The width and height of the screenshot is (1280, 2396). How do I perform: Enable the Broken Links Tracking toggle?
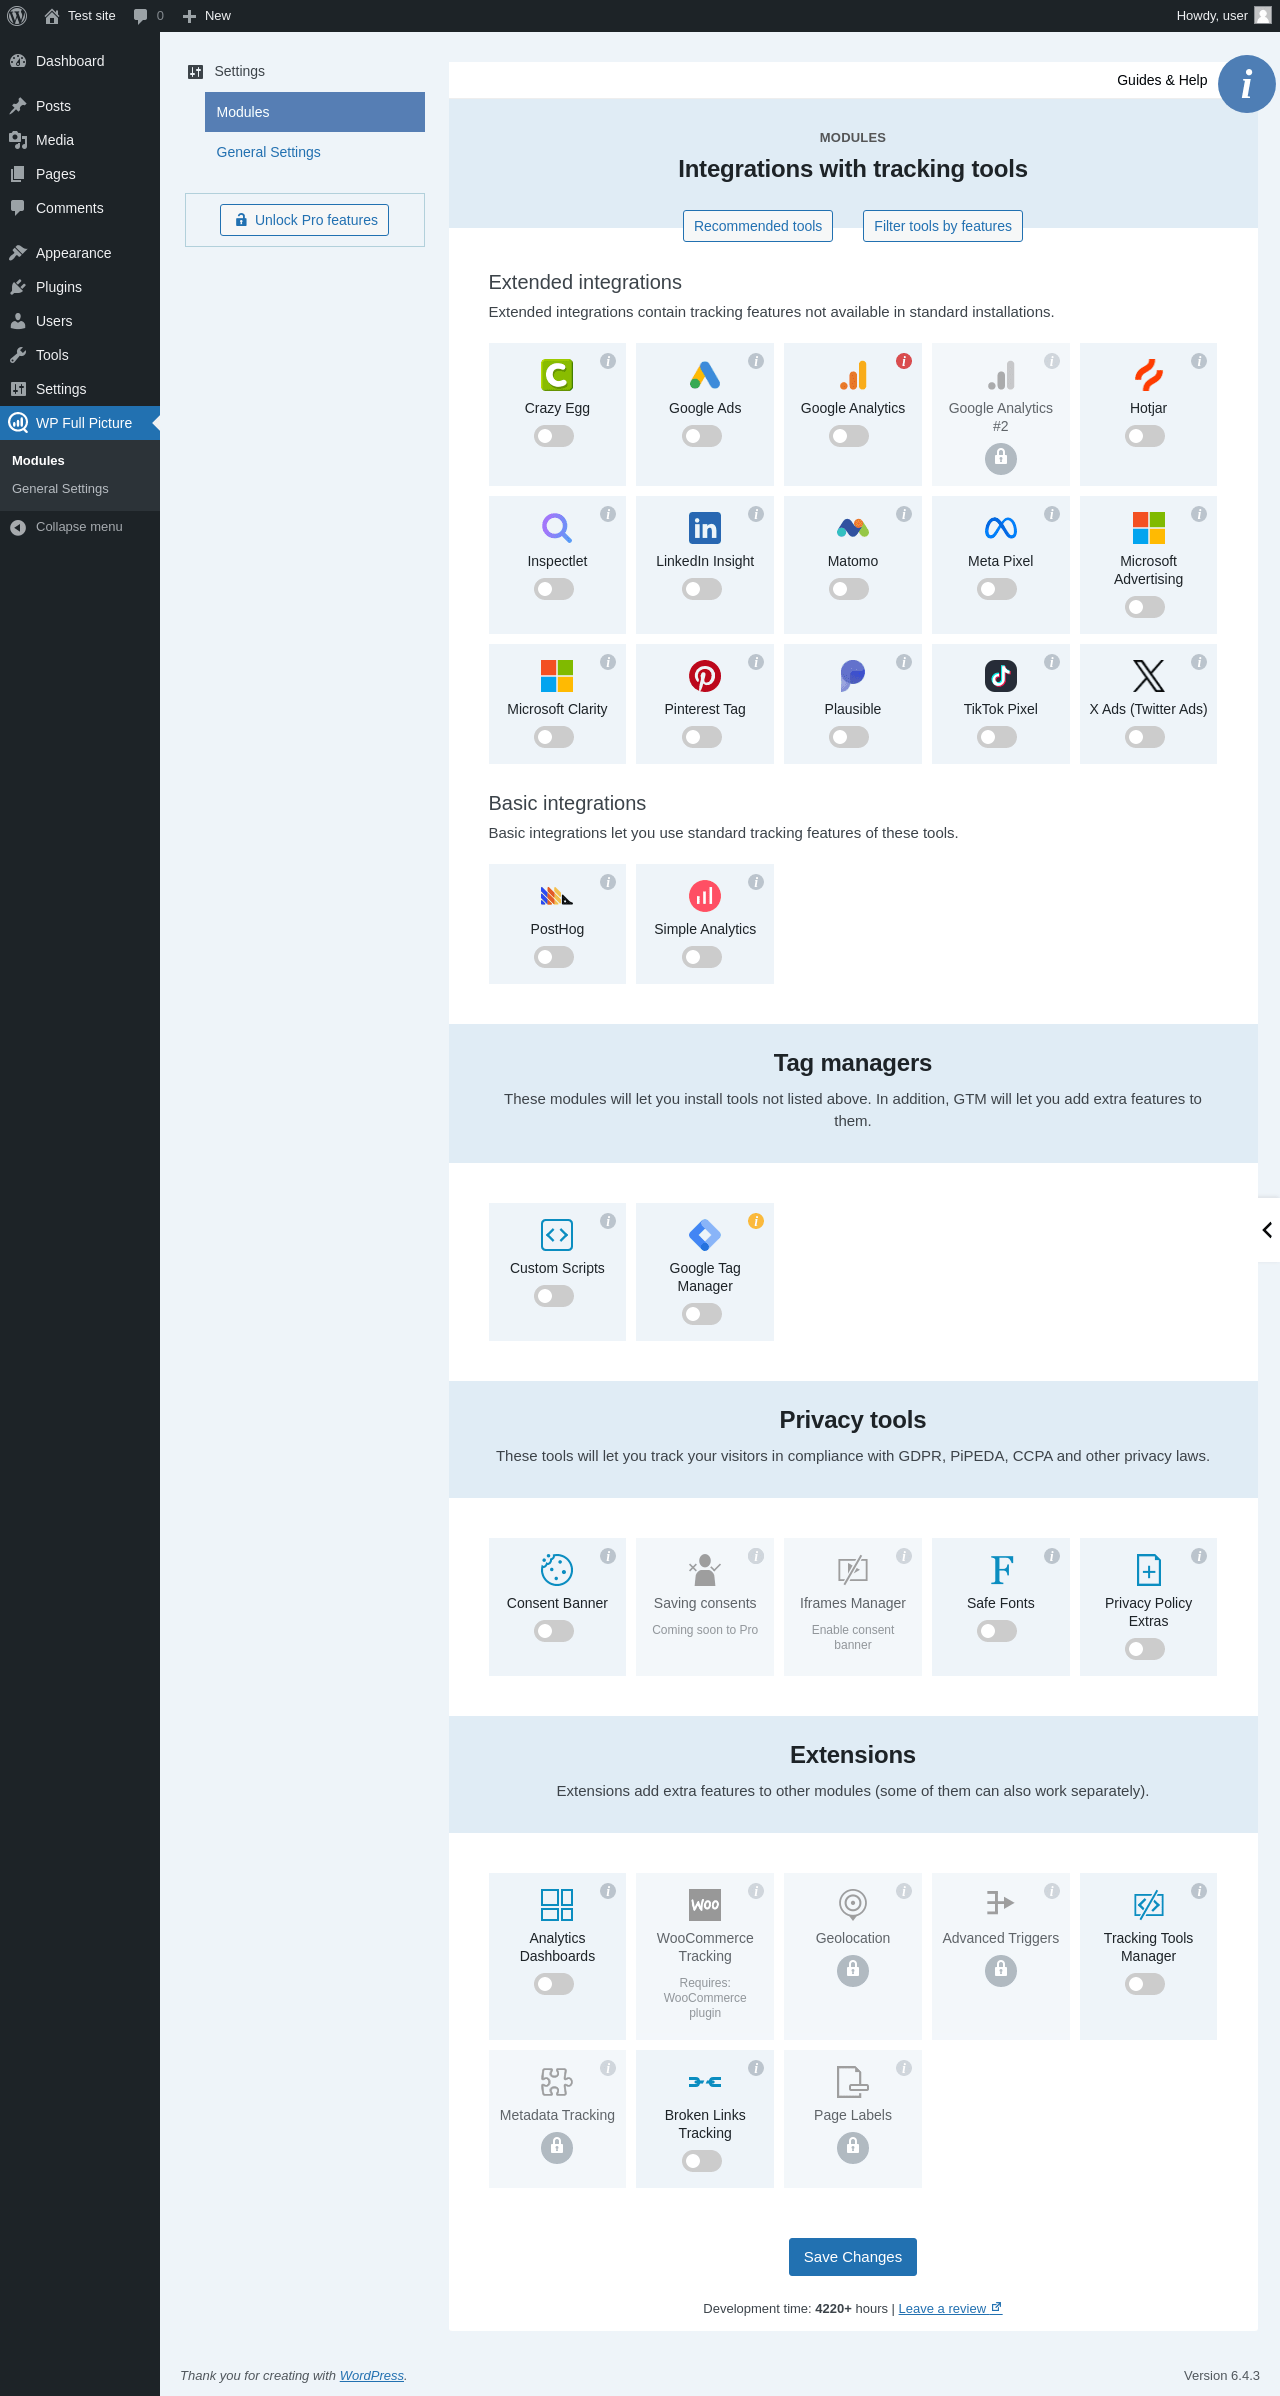point(702,2161)
